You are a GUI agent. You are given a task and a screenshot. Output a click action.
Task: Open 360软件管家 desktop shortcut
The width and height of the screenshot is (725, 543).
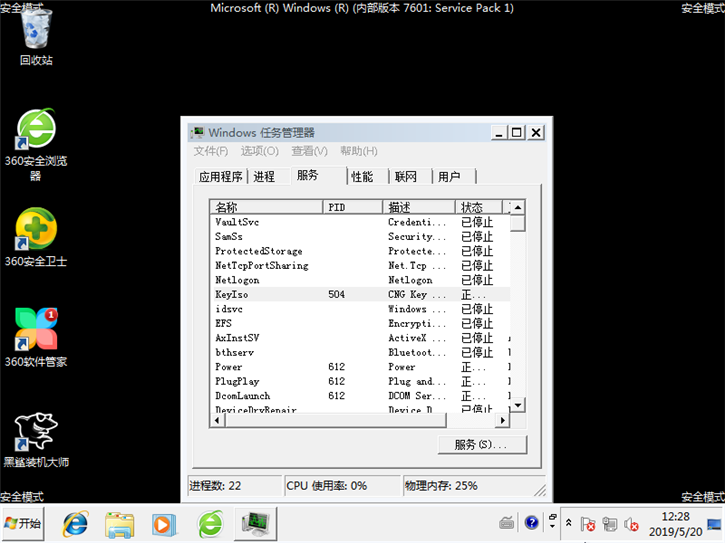pos(36,337)
